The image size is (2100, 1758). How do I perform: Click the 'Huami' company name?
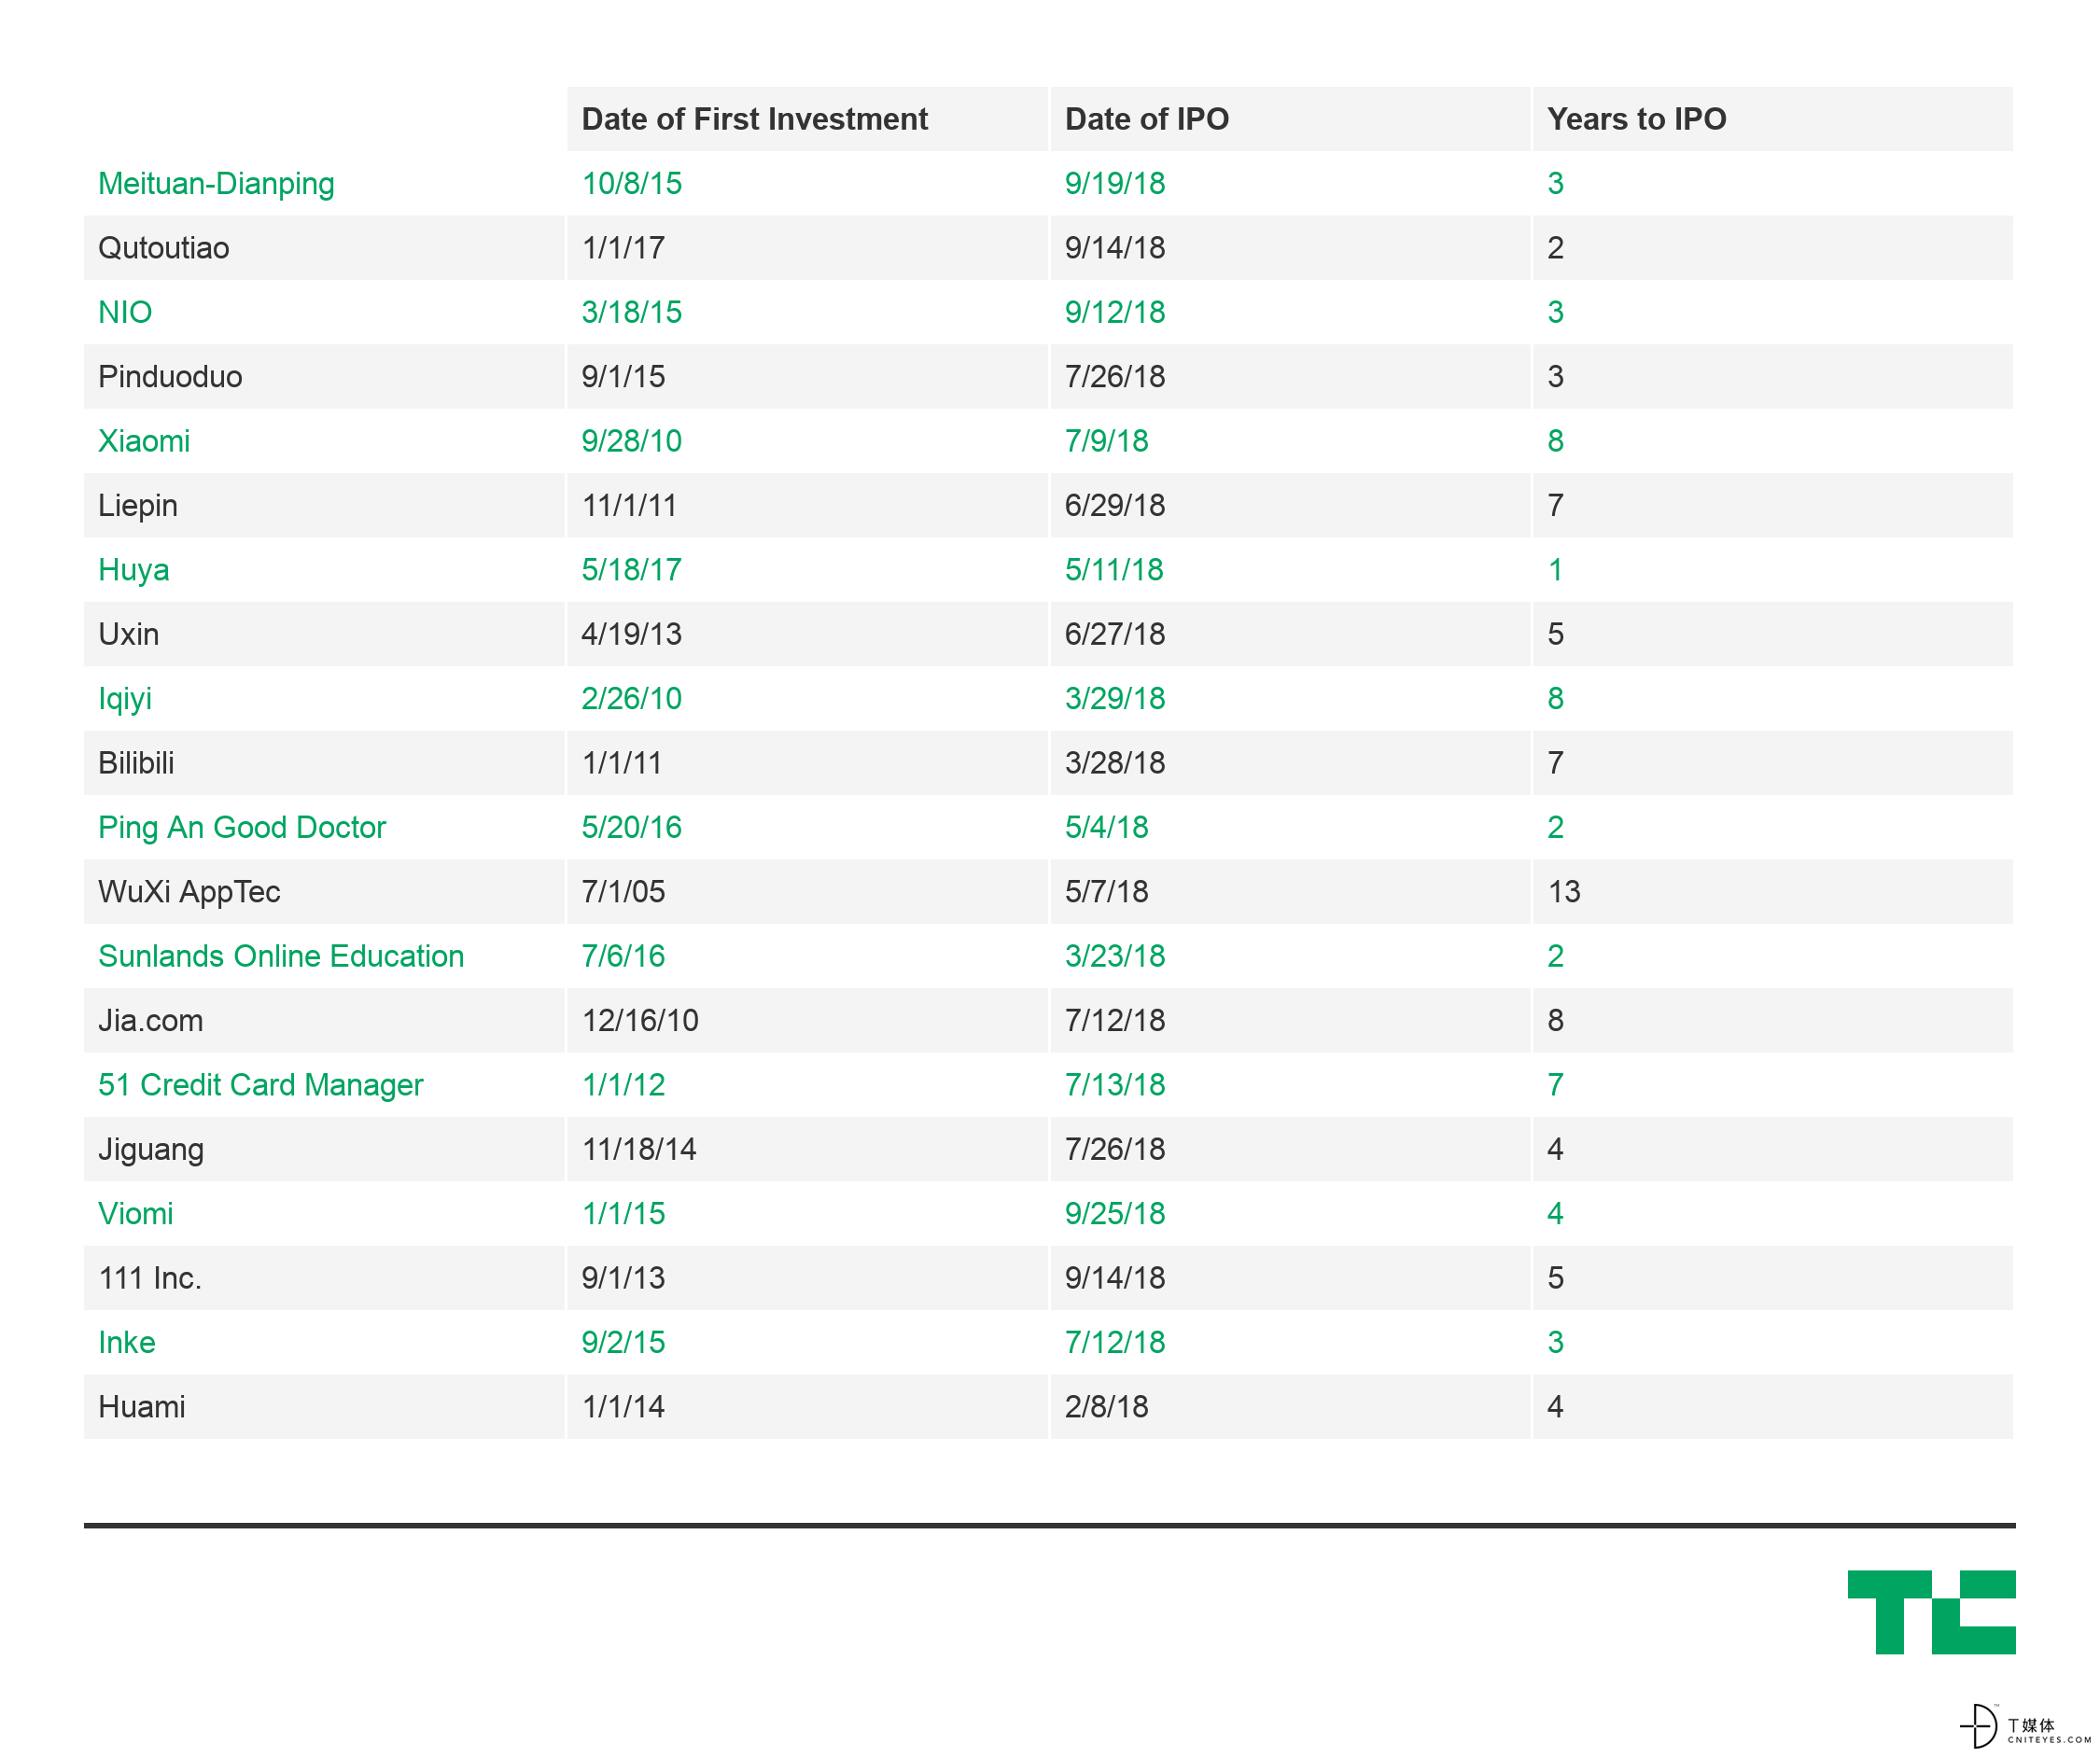pyautogui.click(x=142, y=1407)
